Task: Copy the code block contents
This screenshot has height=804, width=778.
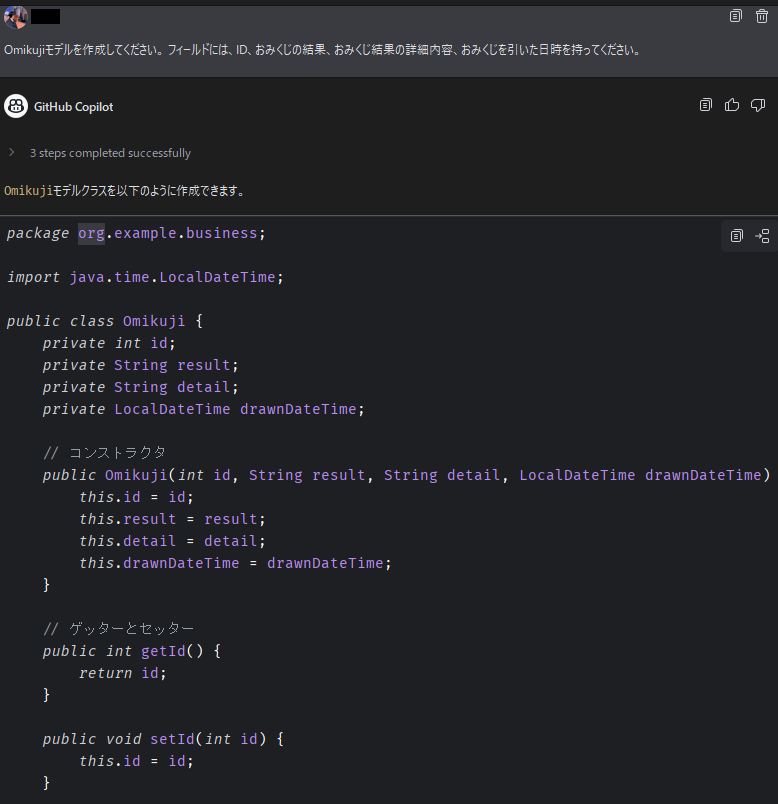Action: pyautogui.click(x=736, y=236)
